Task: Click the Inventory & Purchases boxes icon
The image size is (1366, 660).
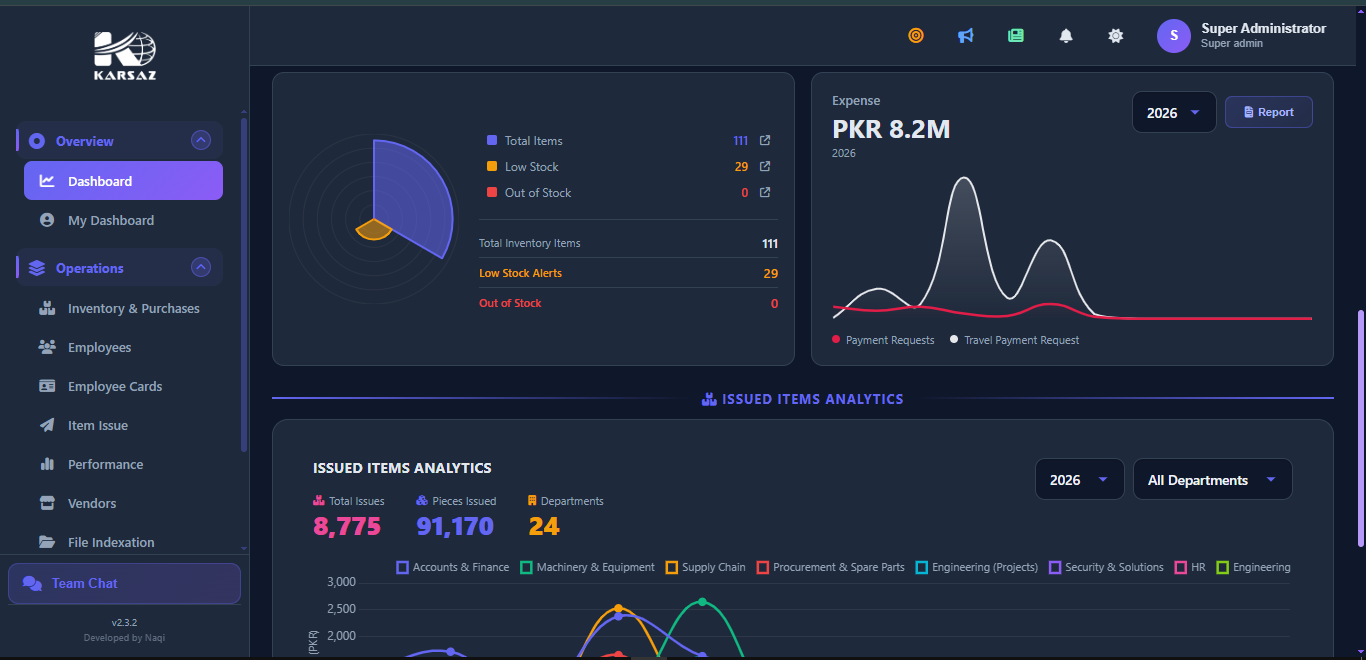Action: coord(47,308)
